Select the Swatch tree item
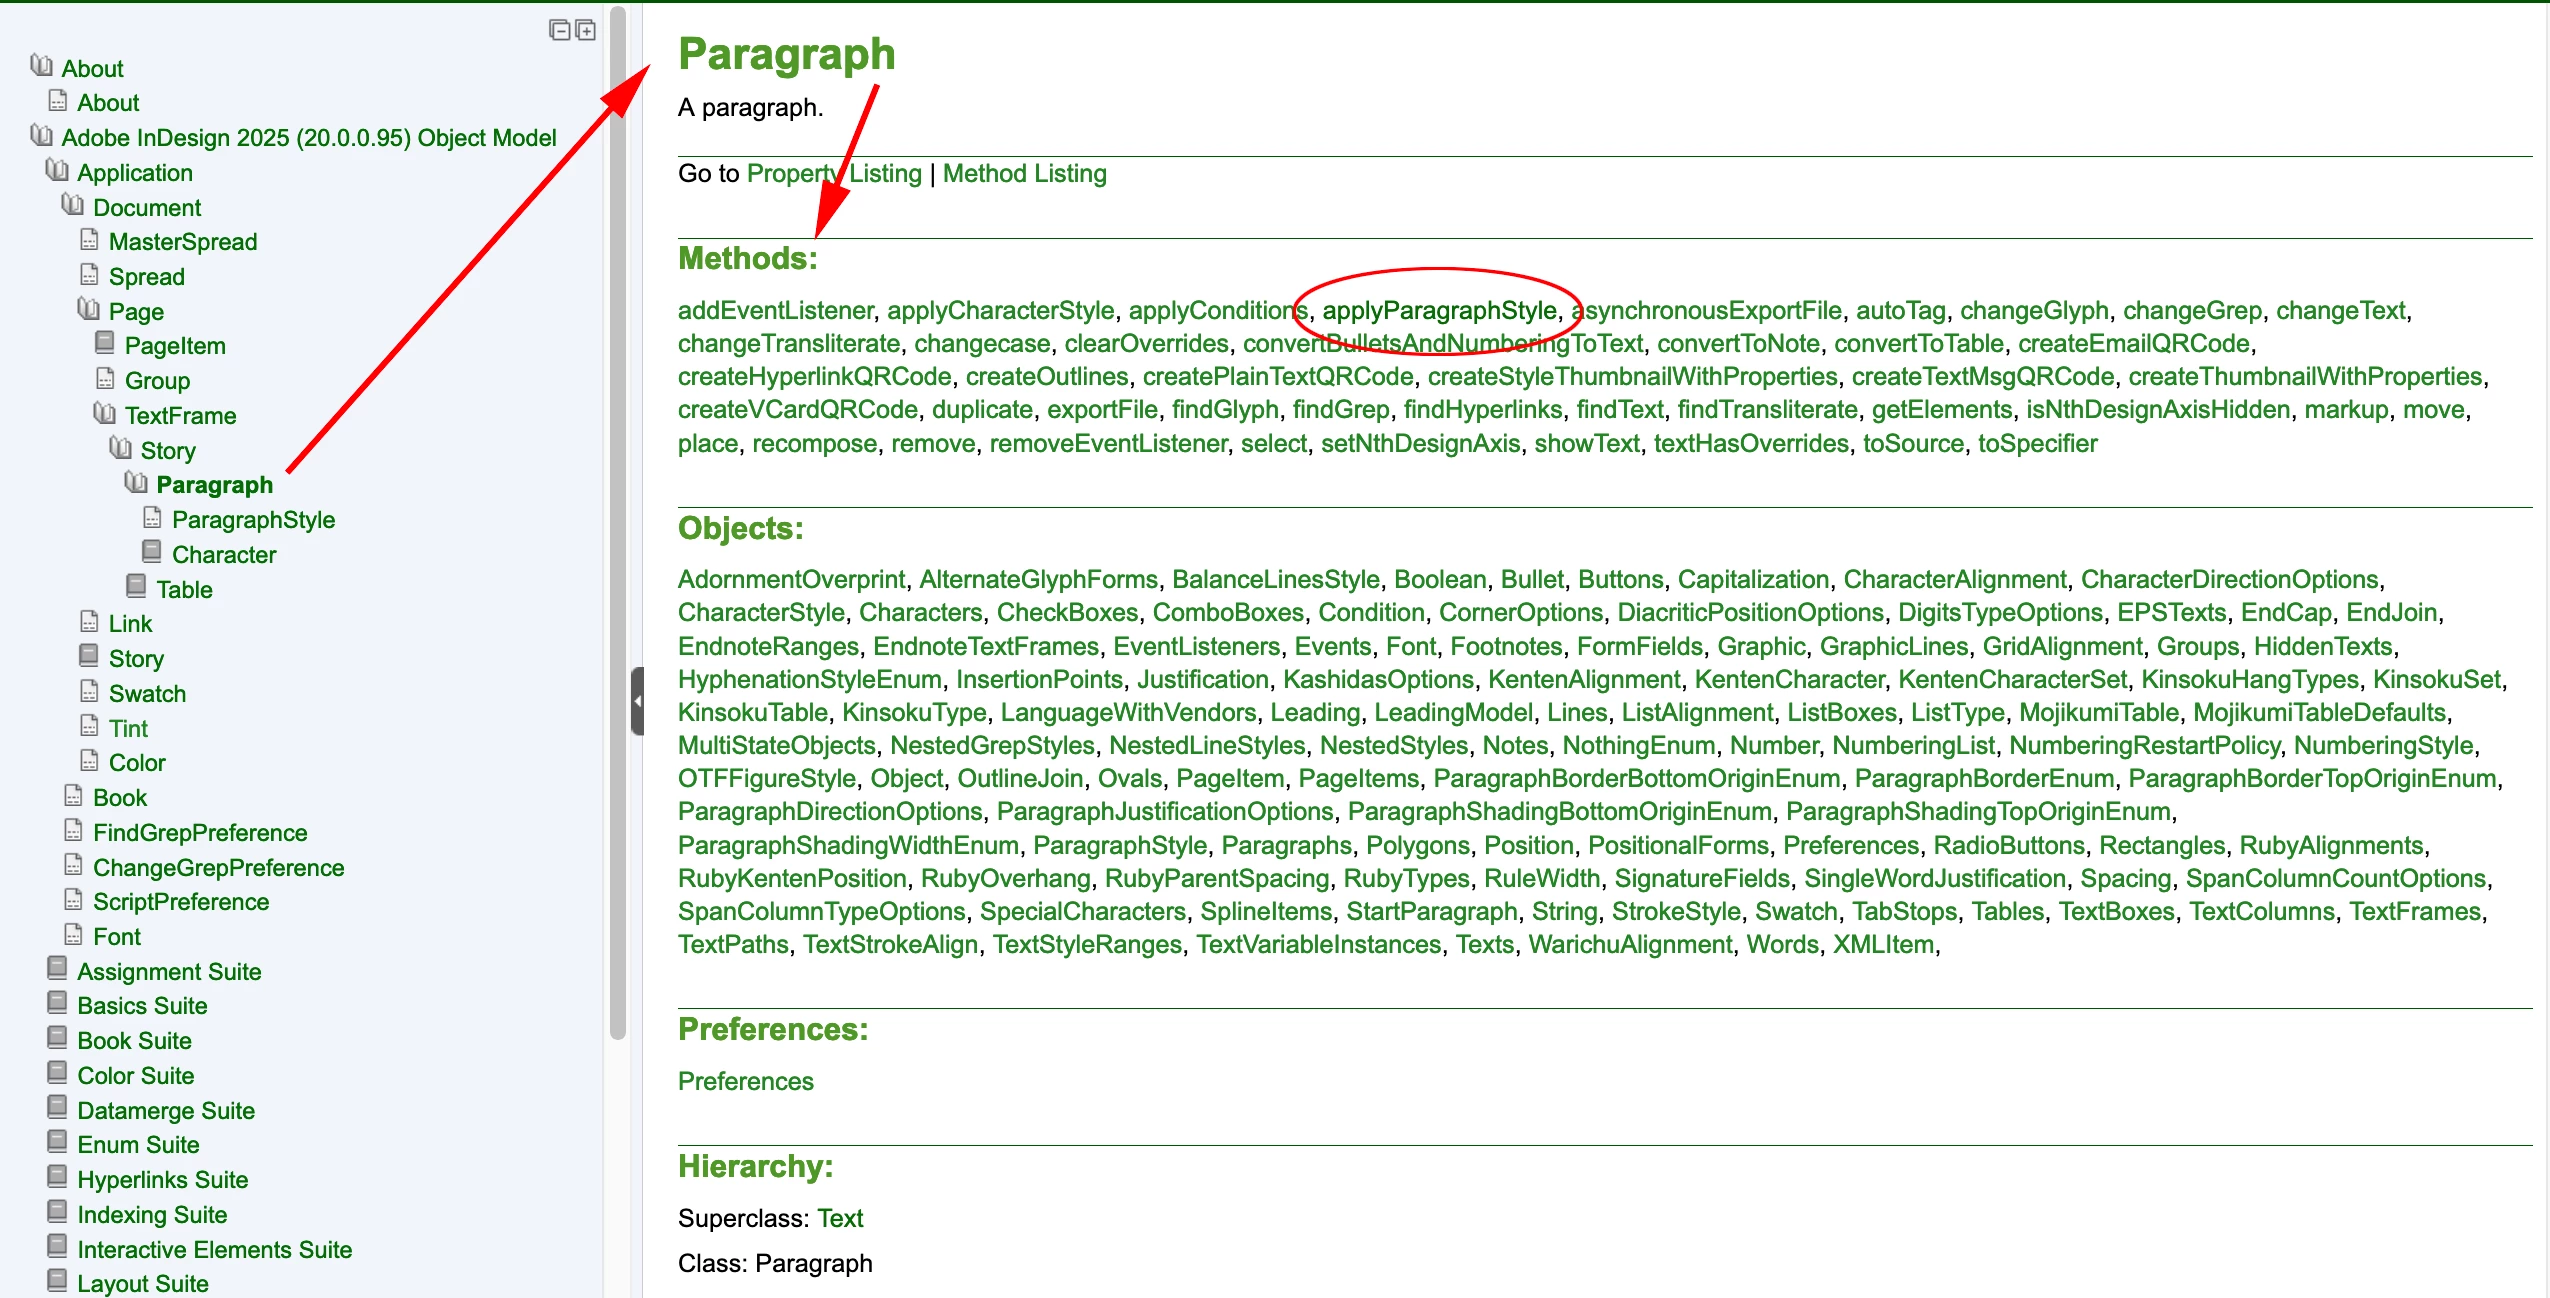Image resolution: width=2550 pixels, height=1298 pixels. tap(147, 694)
